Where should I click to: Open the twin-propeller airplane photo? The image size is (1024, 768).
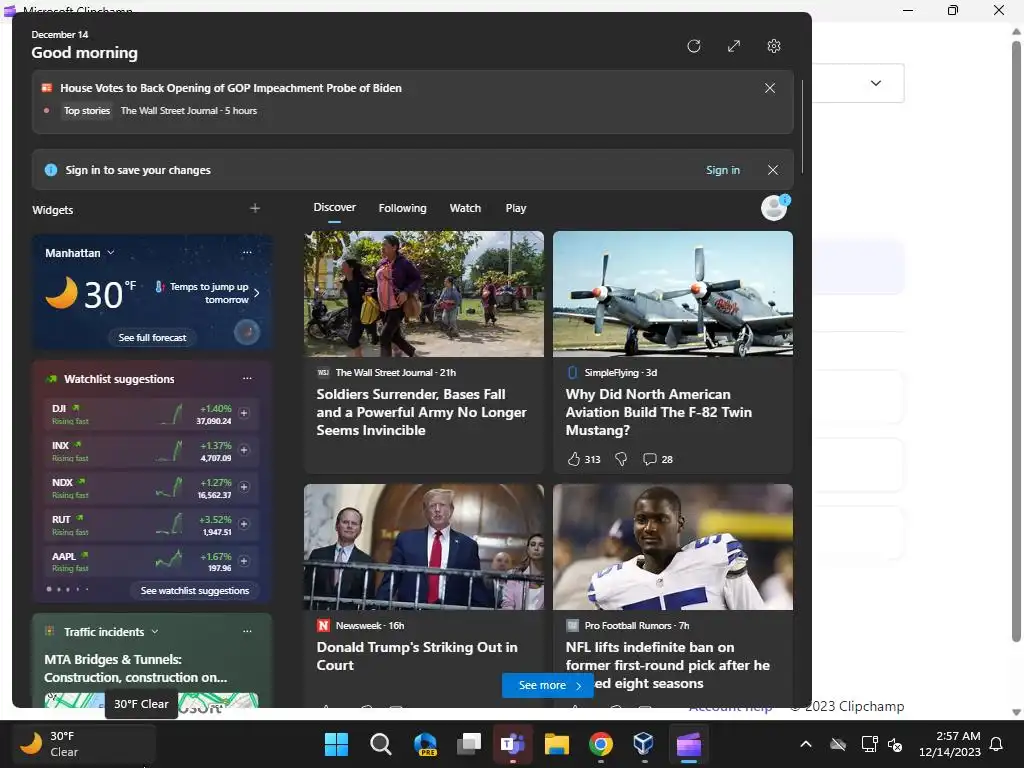click(673, 294)
